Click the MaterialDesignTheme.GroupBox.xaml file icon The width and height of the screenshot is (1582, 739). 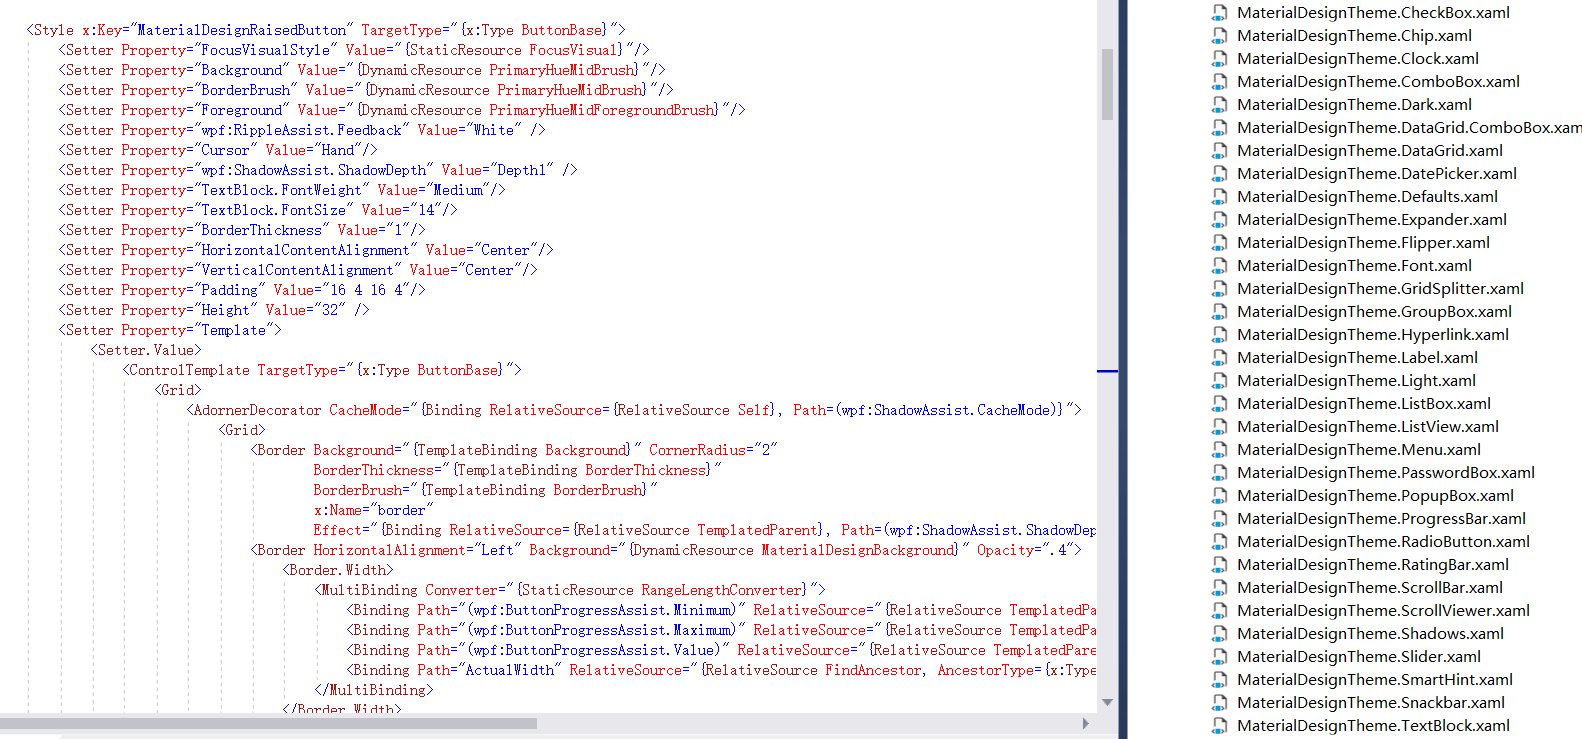point(1219,312)
